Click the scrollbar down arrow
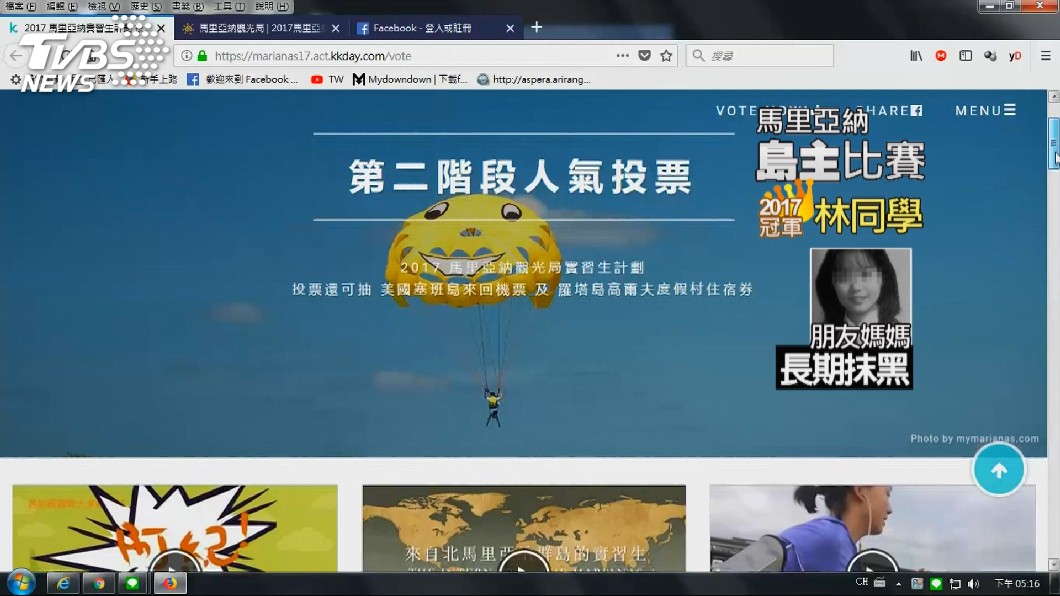Screen dimensions: 1060x596 click(1053, 564)
